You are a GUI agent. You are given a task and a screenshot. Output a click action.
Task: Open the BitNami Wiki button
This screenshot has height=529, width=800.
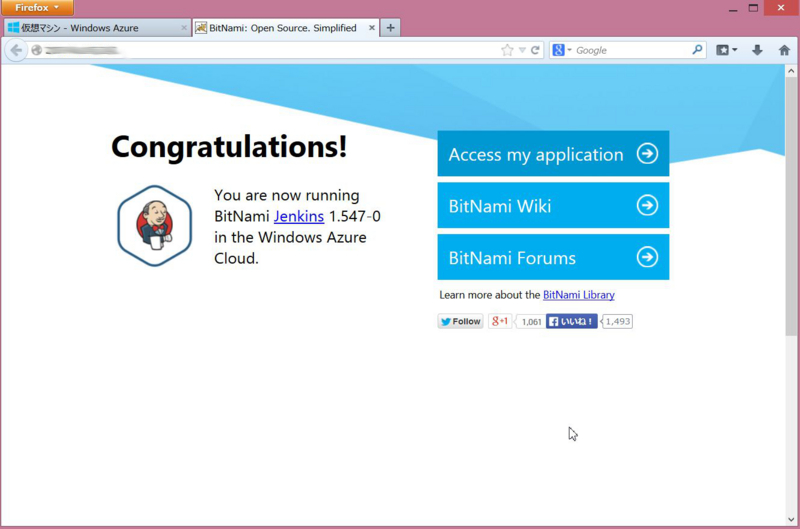tap(553, 205)
